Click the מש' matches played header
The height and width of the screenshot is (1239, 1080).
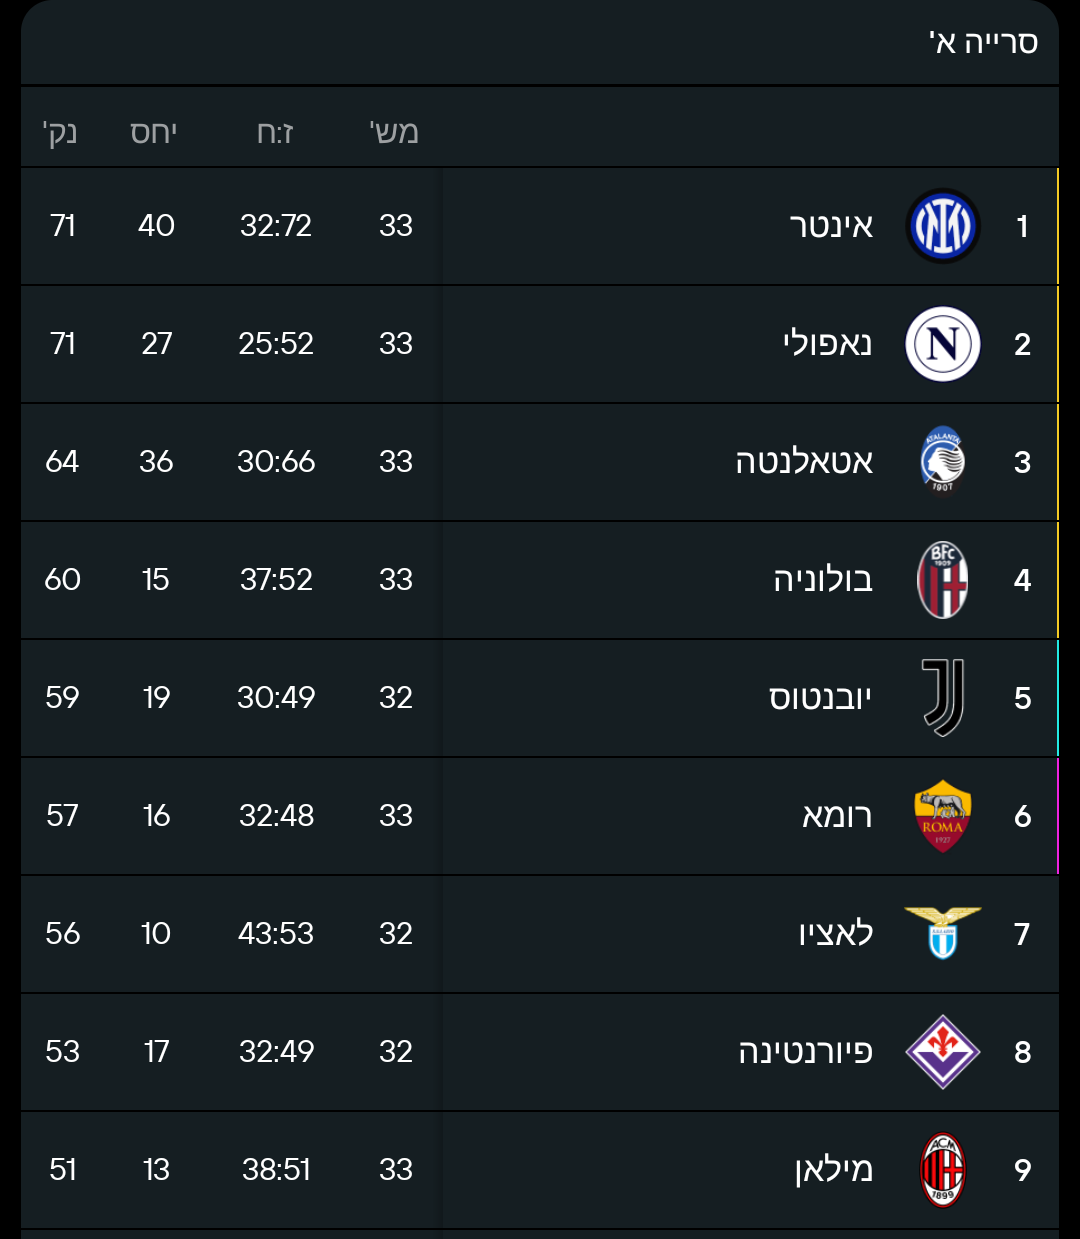(394, 132)
